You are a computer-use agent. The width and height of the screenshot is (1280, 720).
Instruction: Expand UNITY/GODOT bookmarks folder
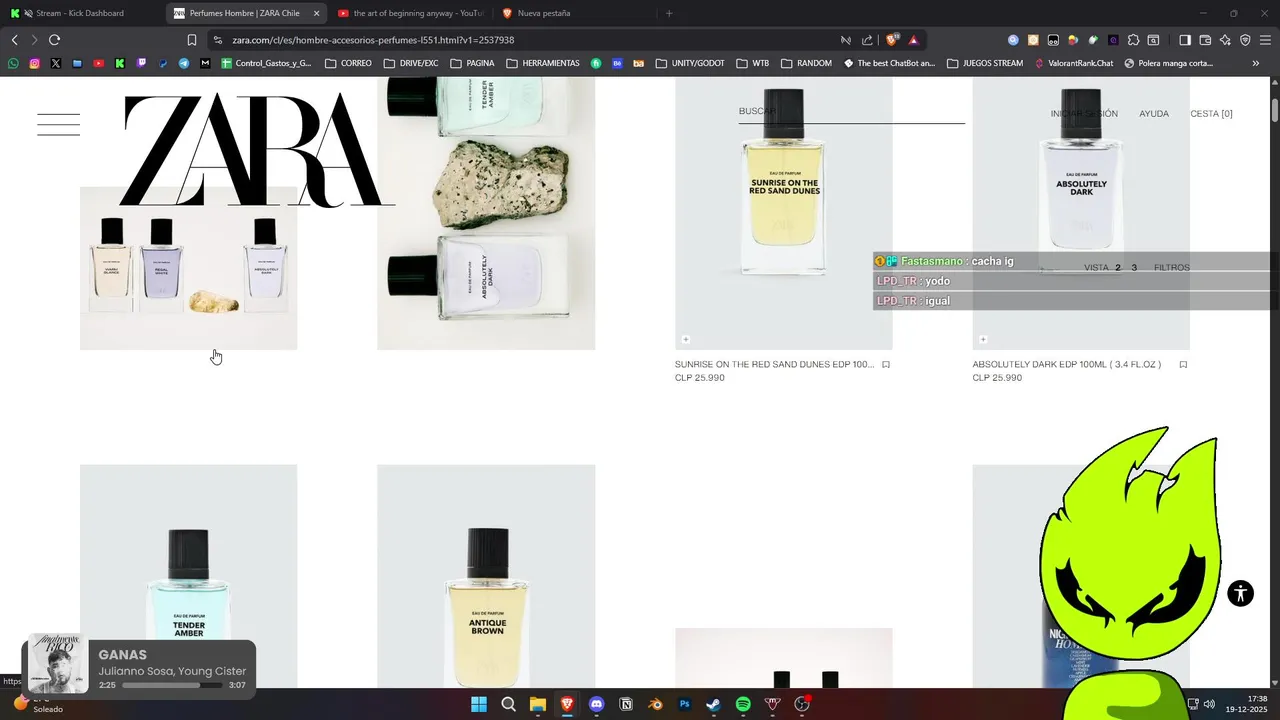690,63
